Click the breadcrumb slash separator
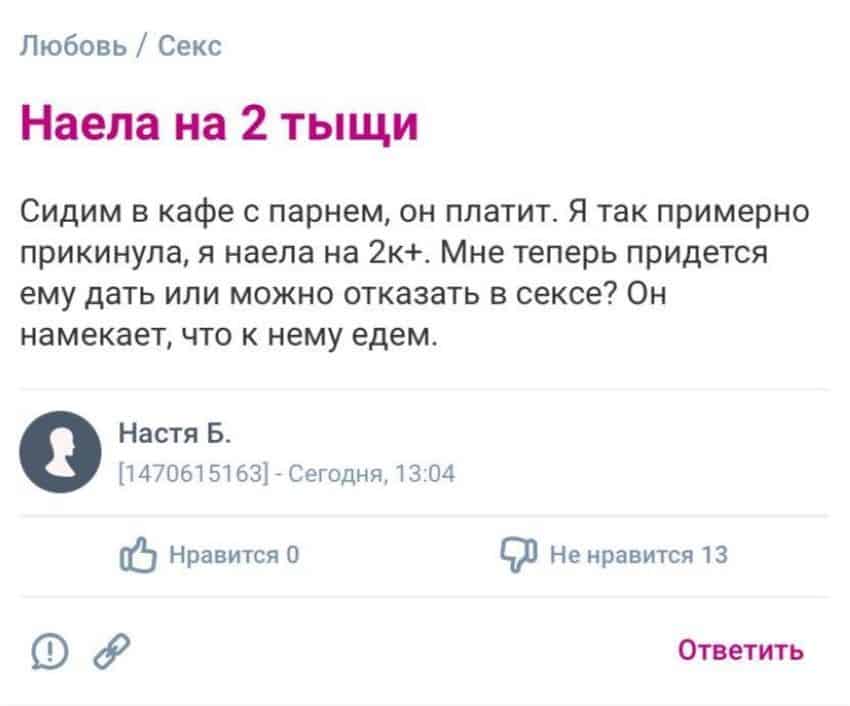The image size is (850, 706). 142,46
